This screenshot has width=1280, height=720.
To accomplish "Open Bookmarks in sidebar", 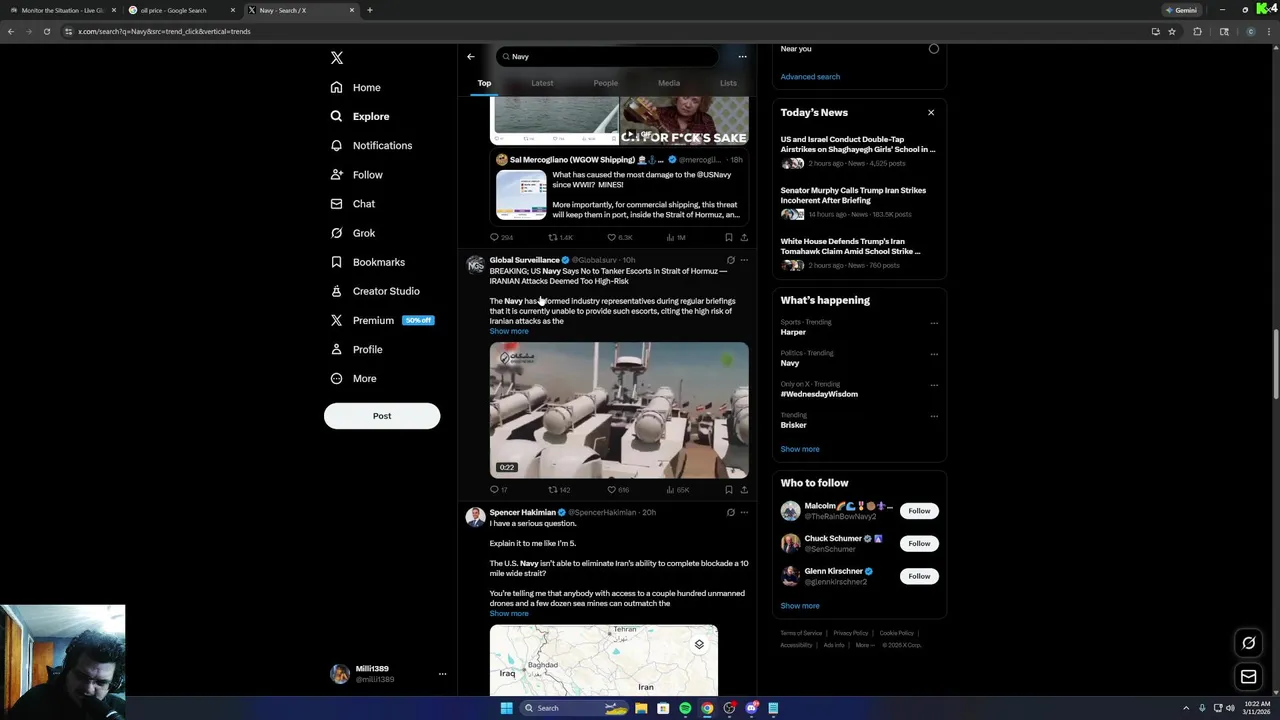I will point(368,262).
